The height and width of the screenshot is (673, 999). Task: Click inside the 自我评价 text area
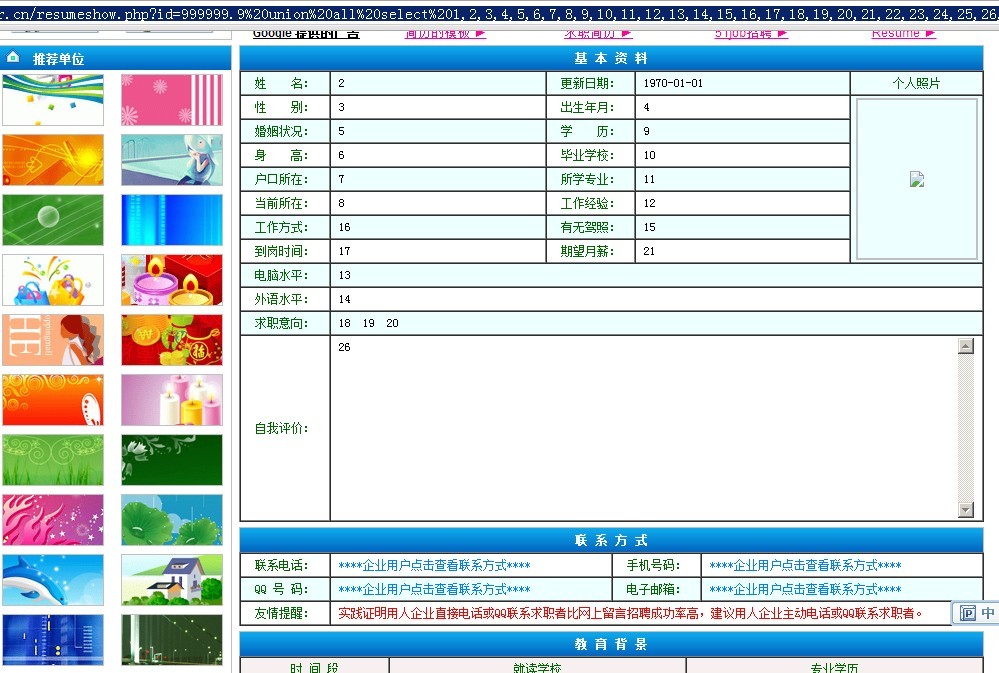(x=643, y=428)
